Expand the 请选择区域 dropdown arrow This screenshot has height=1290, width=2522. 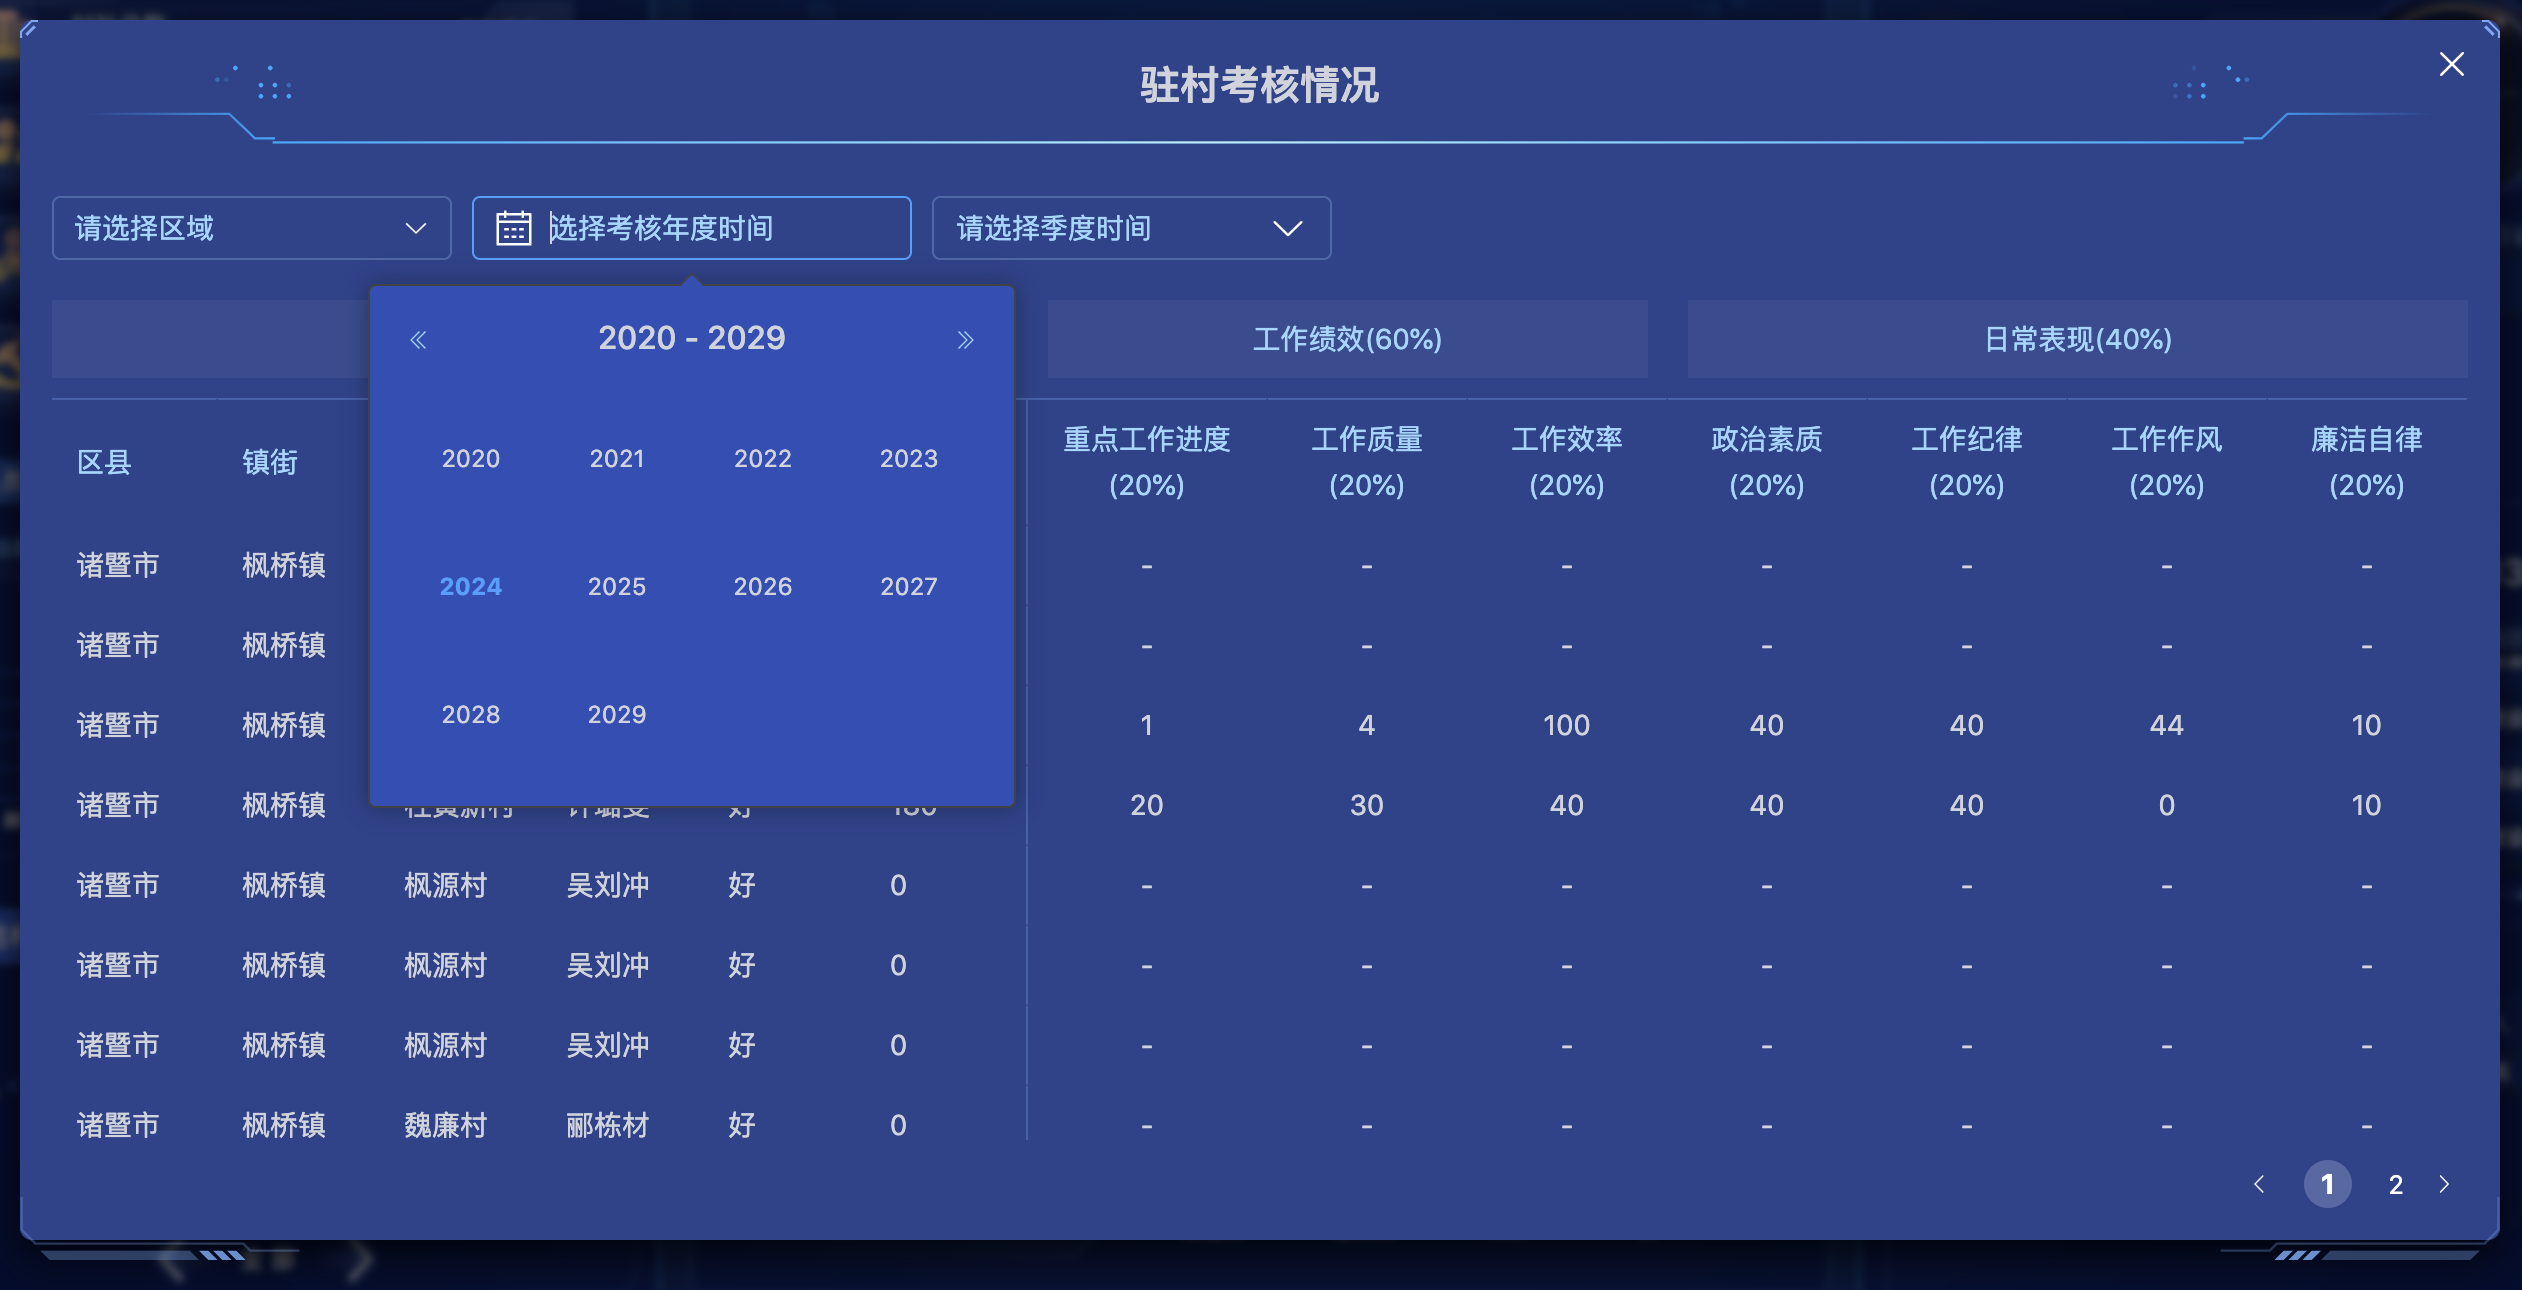(415, 228)
